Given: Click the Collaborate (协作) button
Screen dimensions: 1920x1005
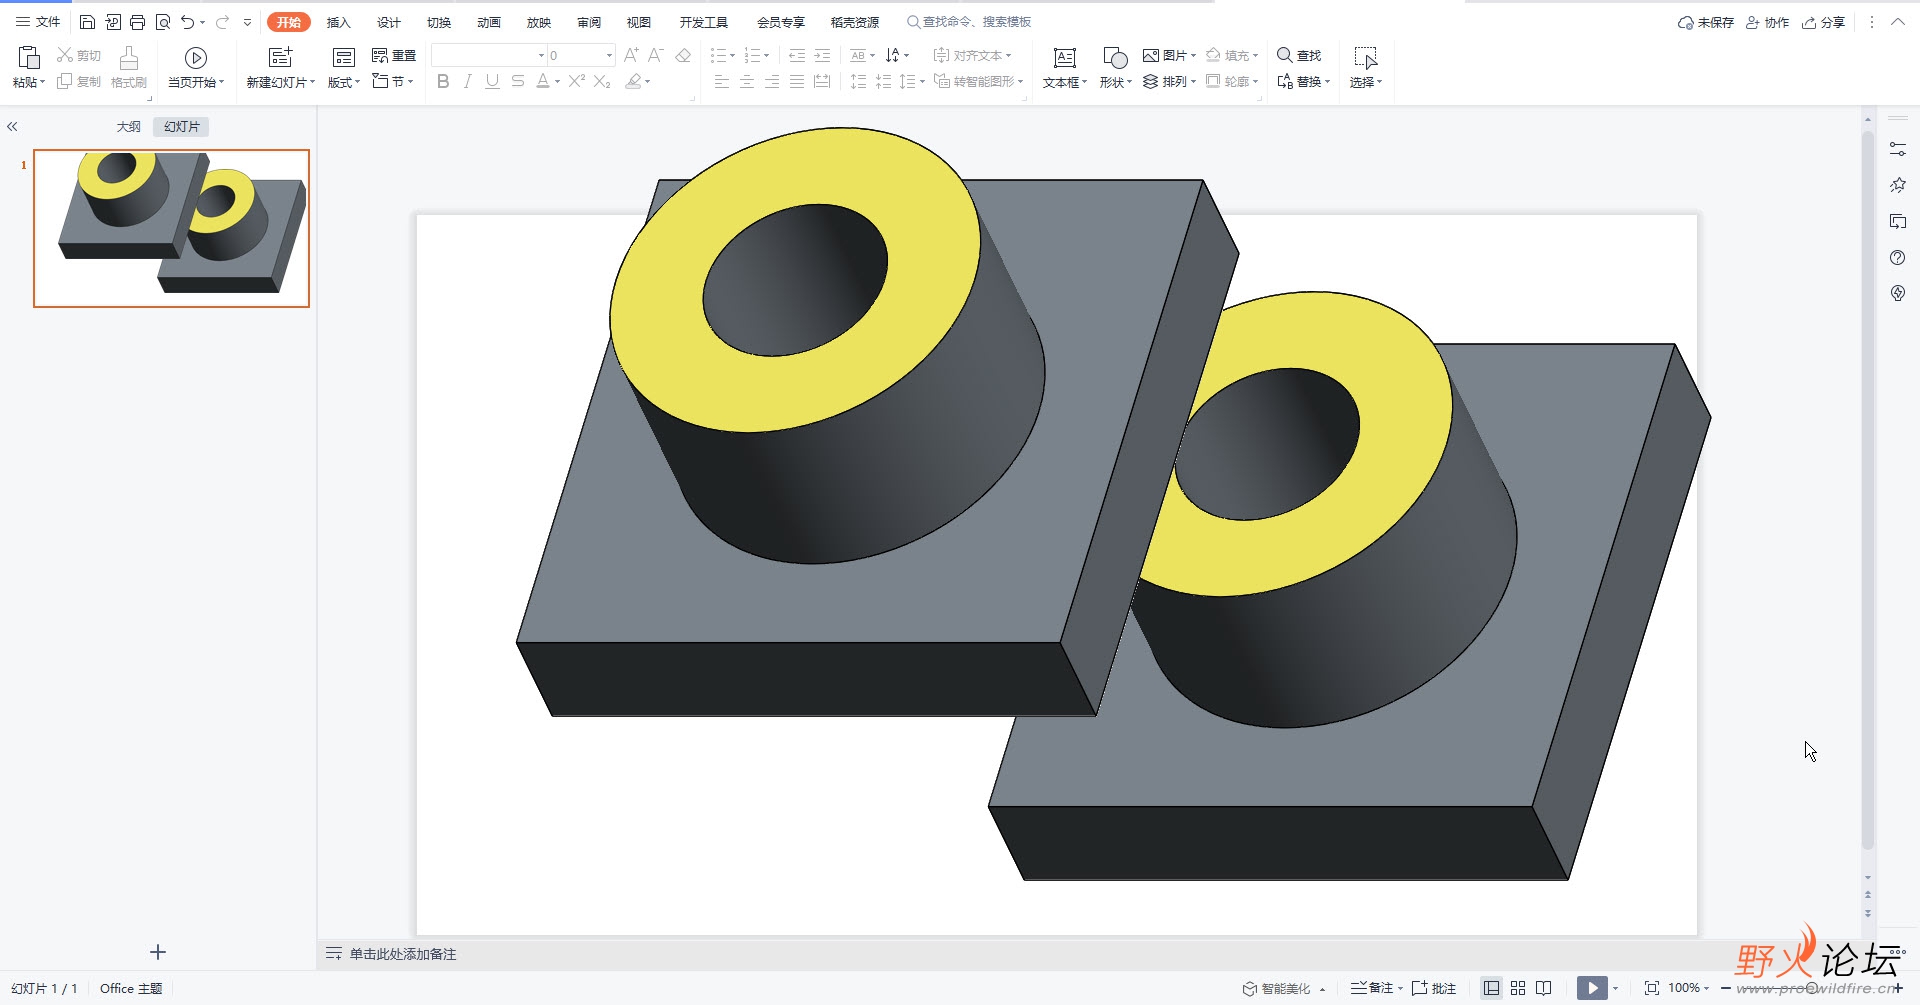Looking at the screenshot, I should coord(1767,22).
